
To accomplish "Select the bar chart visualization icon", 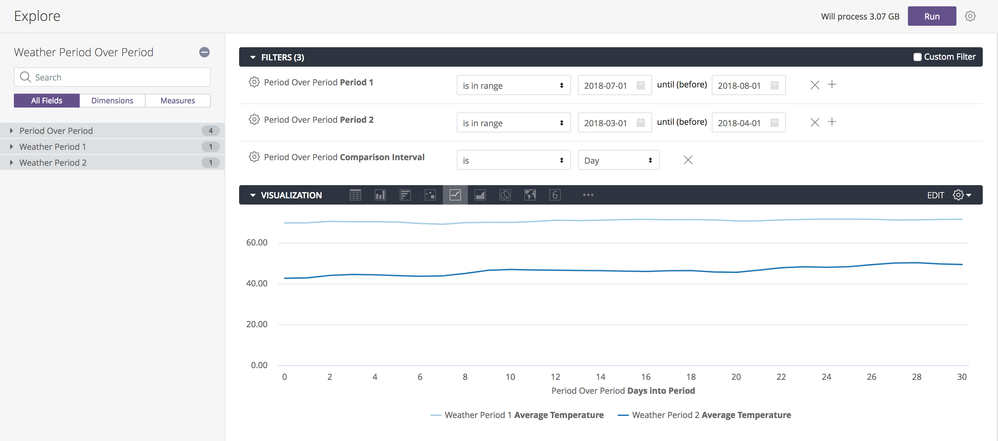I will [405, 195].
